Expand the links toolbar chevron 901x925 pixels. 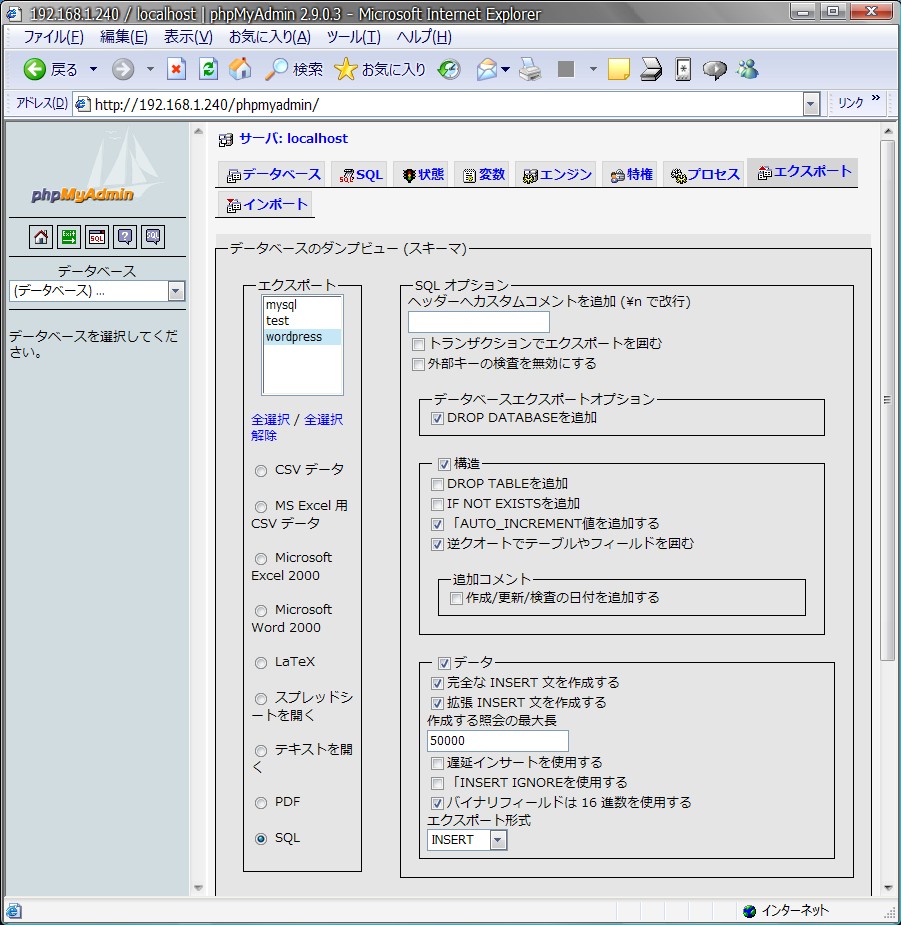coord(876,98)
